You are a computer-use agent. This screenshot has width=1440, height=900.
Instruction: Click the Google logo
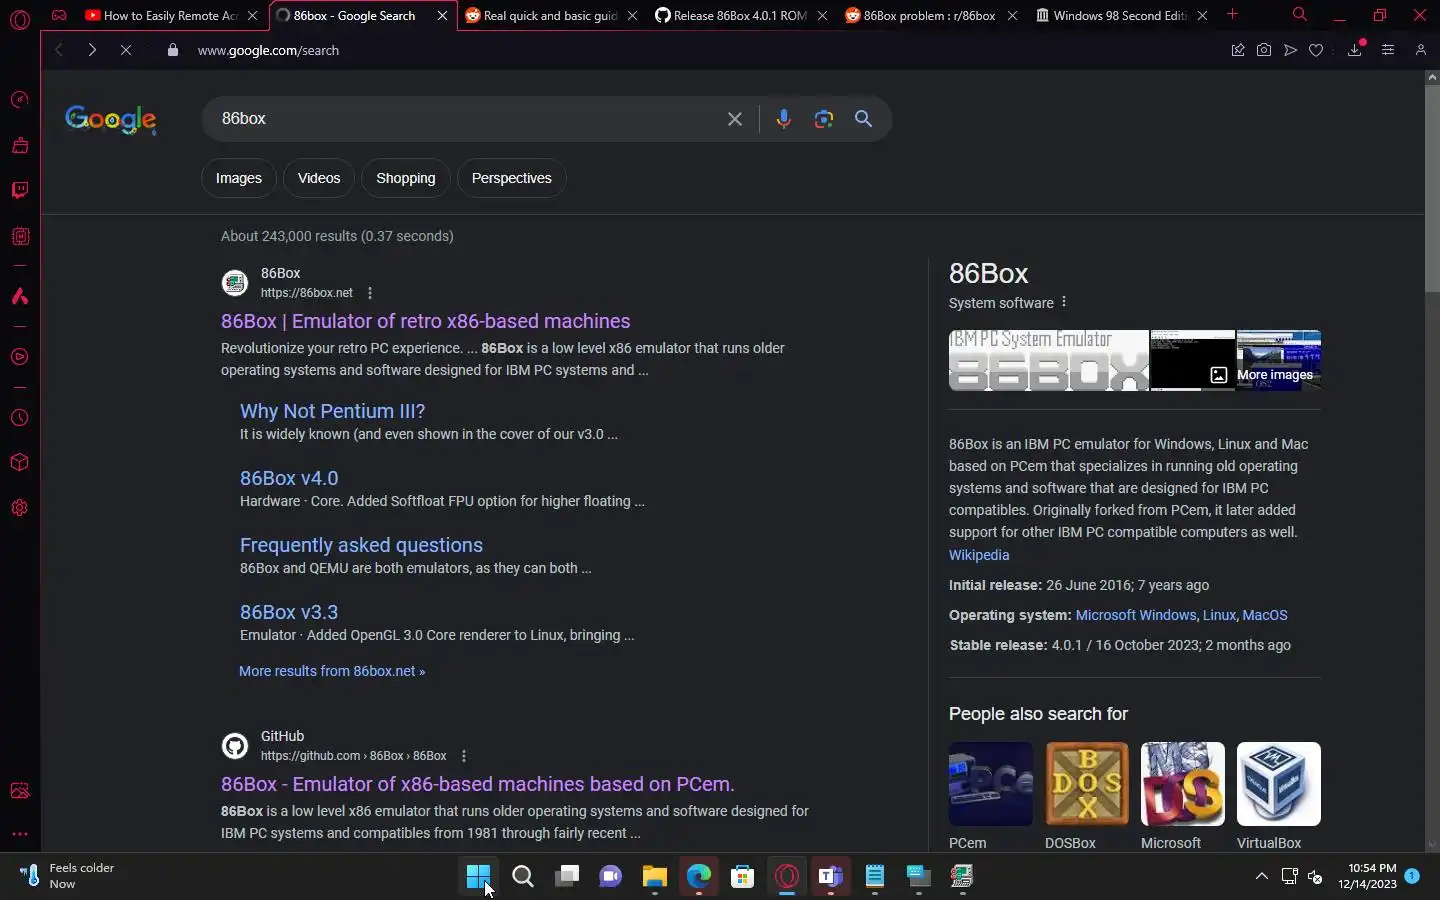tap(110, 120)
